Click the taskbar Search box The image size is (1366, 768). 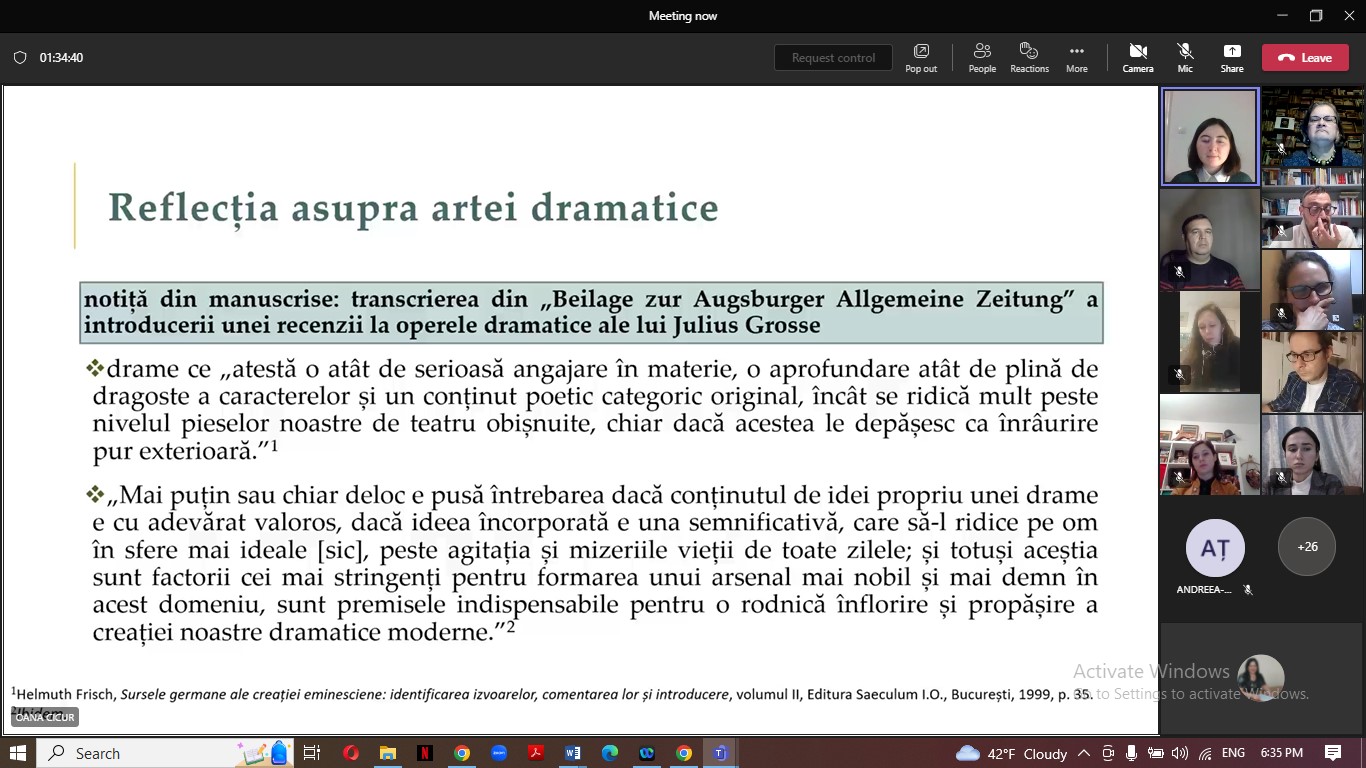(165, 753)
